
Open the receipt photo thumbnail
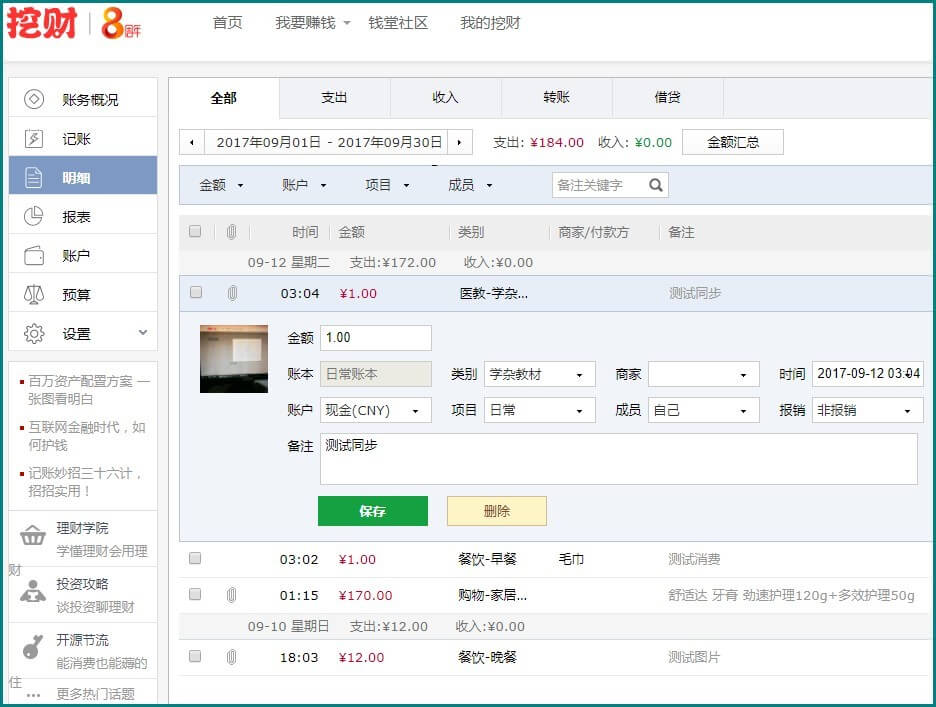coord(234,358)
